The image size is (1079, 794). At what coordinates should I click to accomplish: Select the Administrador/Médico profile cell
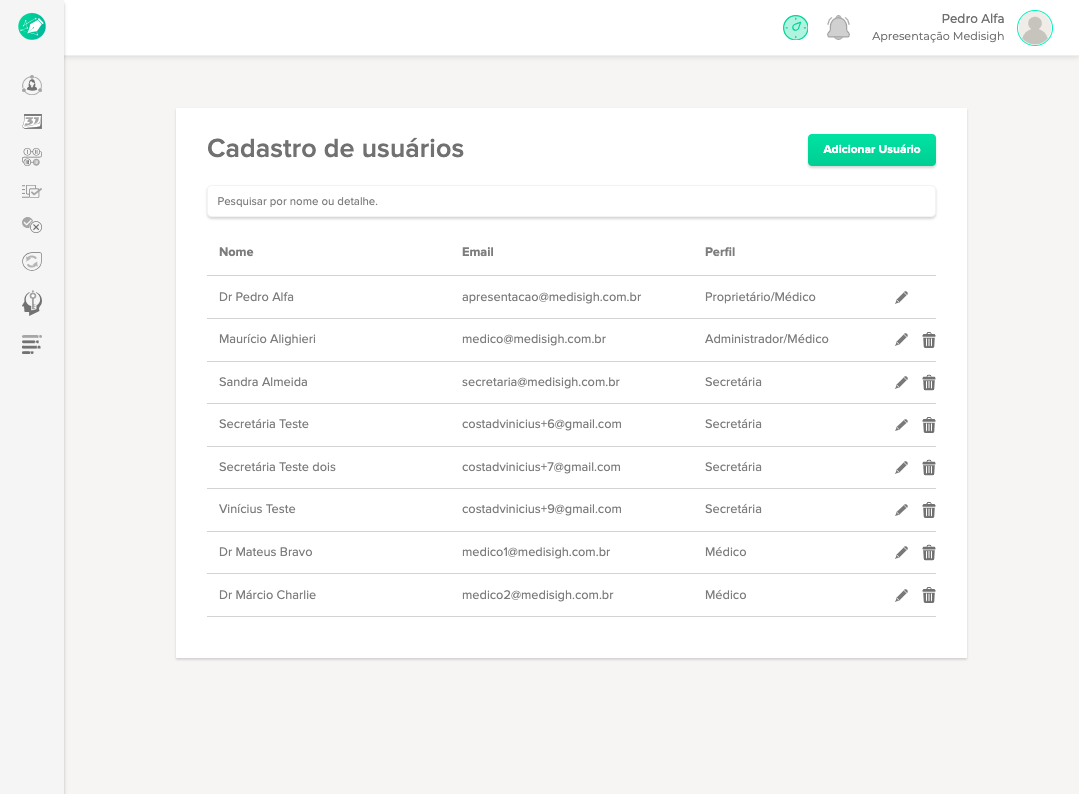pos(767,339)
